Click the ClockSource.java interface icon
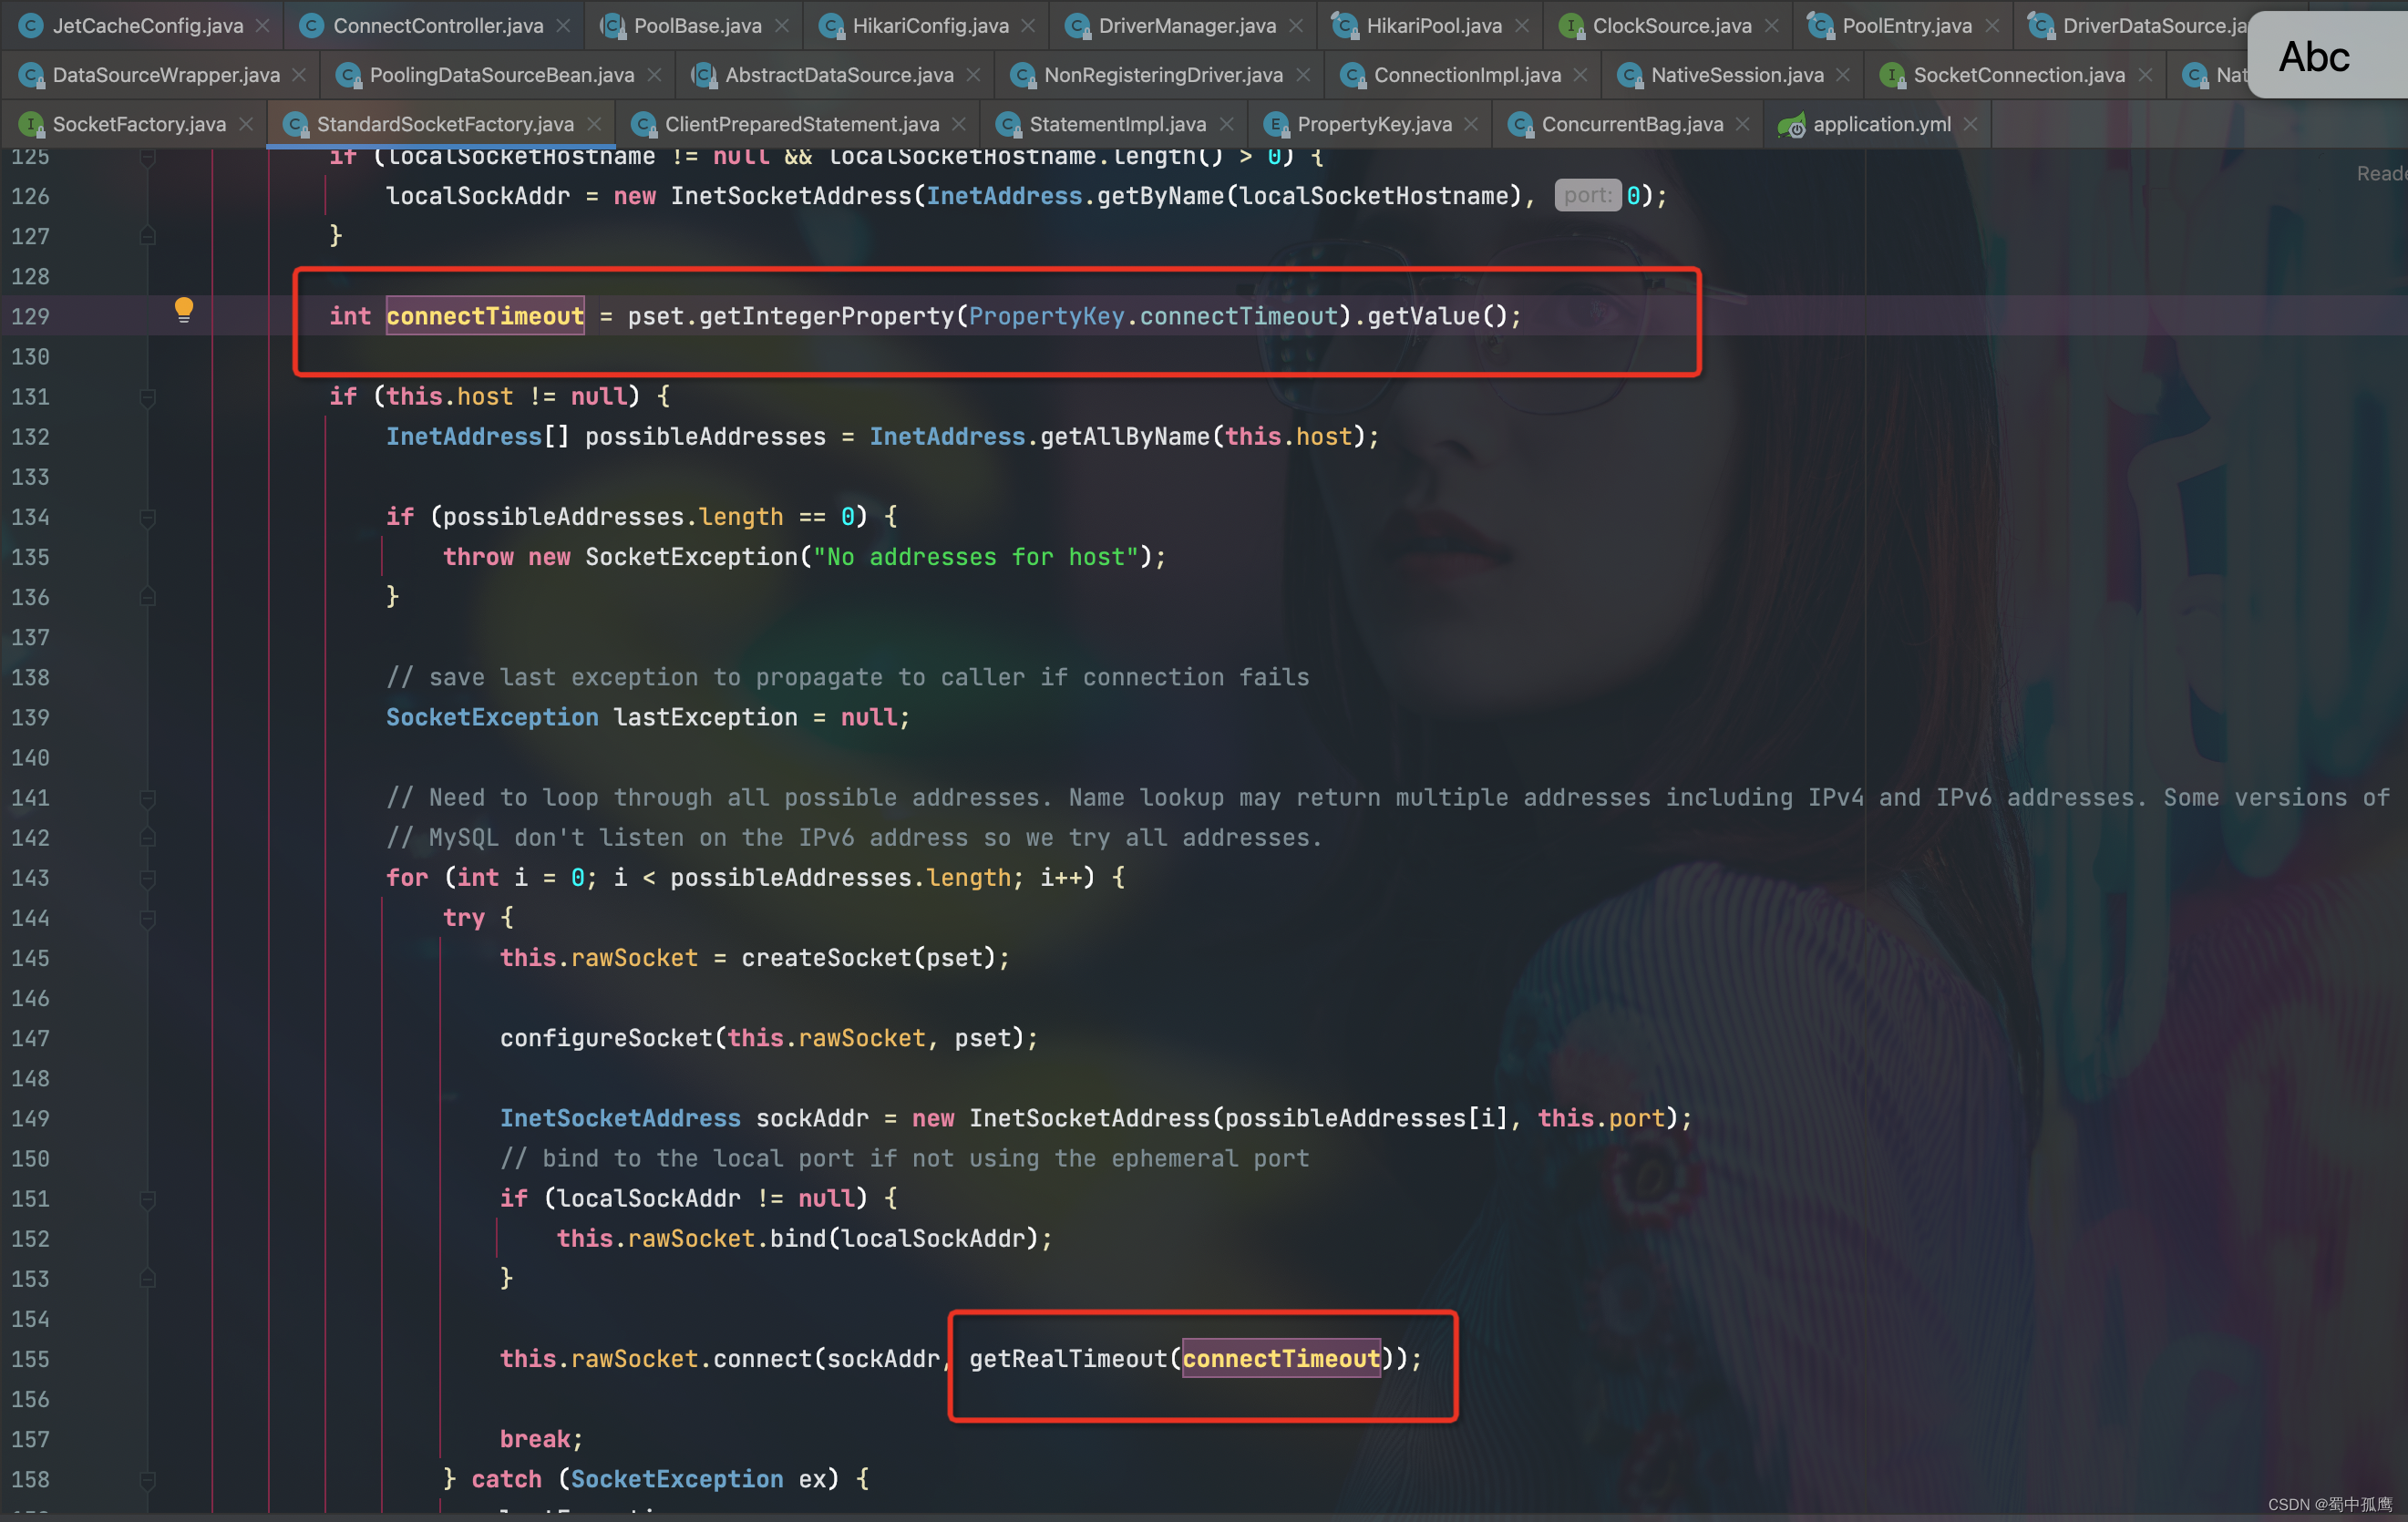Image resolution: width=2408 pixels, height=1522 pixels. point(1570,26)
